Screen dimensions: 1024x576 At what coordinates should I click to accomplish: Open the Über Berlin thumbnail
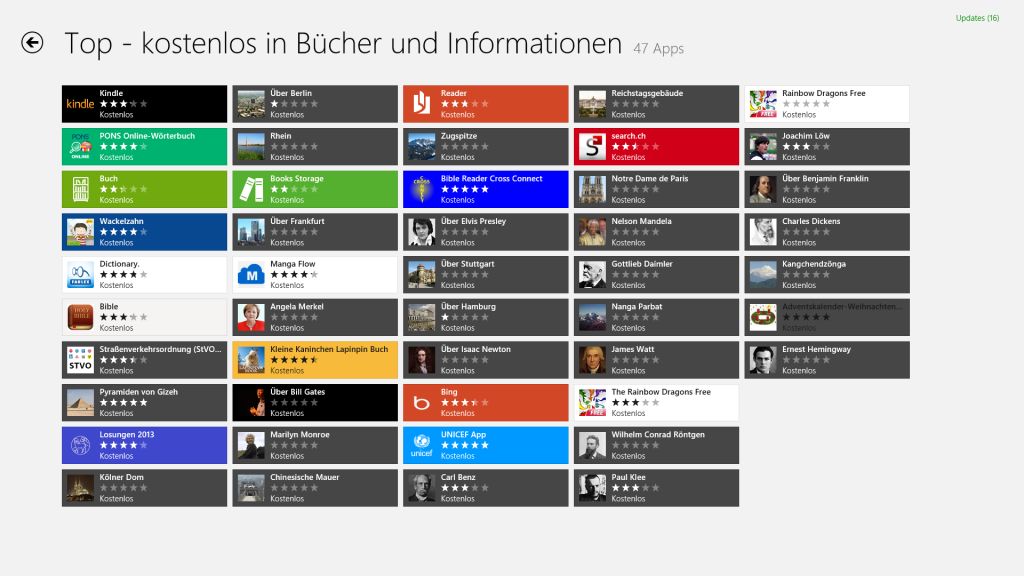tap(251, 104)
